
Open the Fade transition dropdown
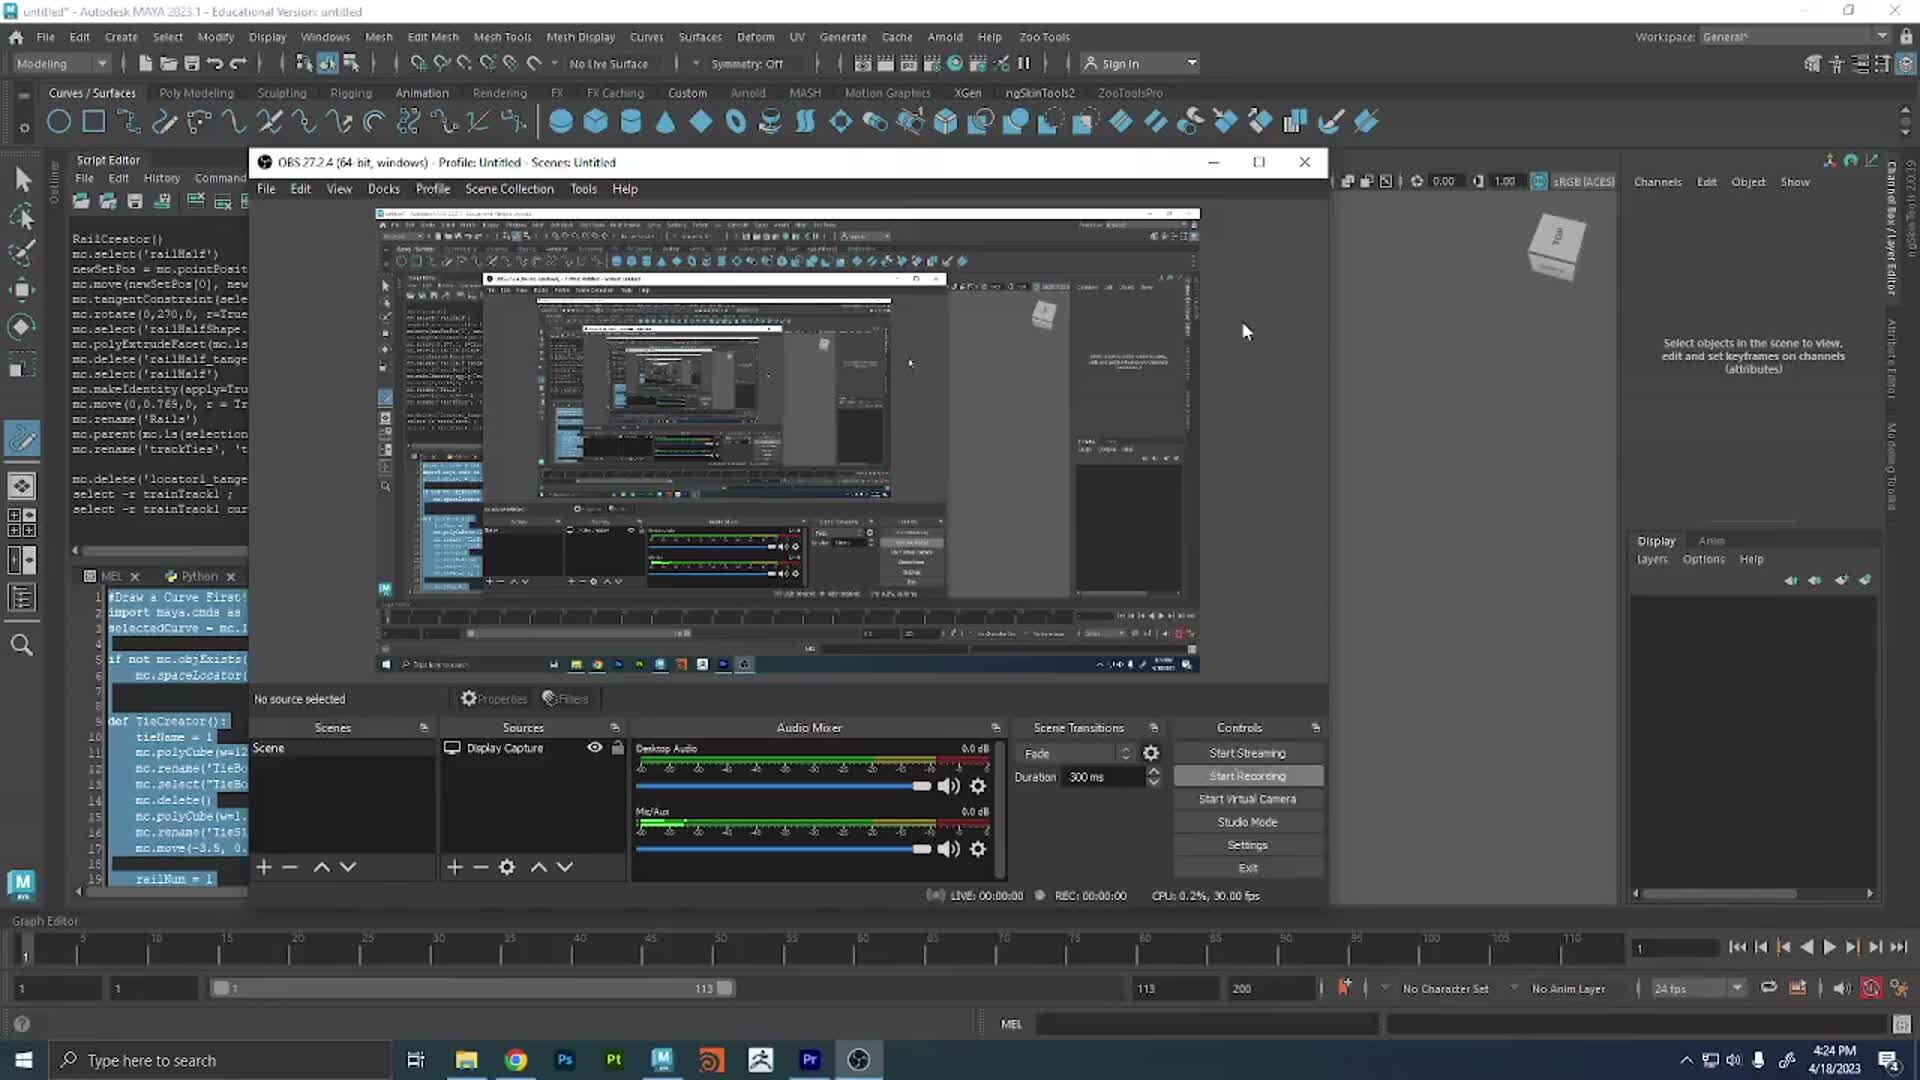(x=1076, y=753)
